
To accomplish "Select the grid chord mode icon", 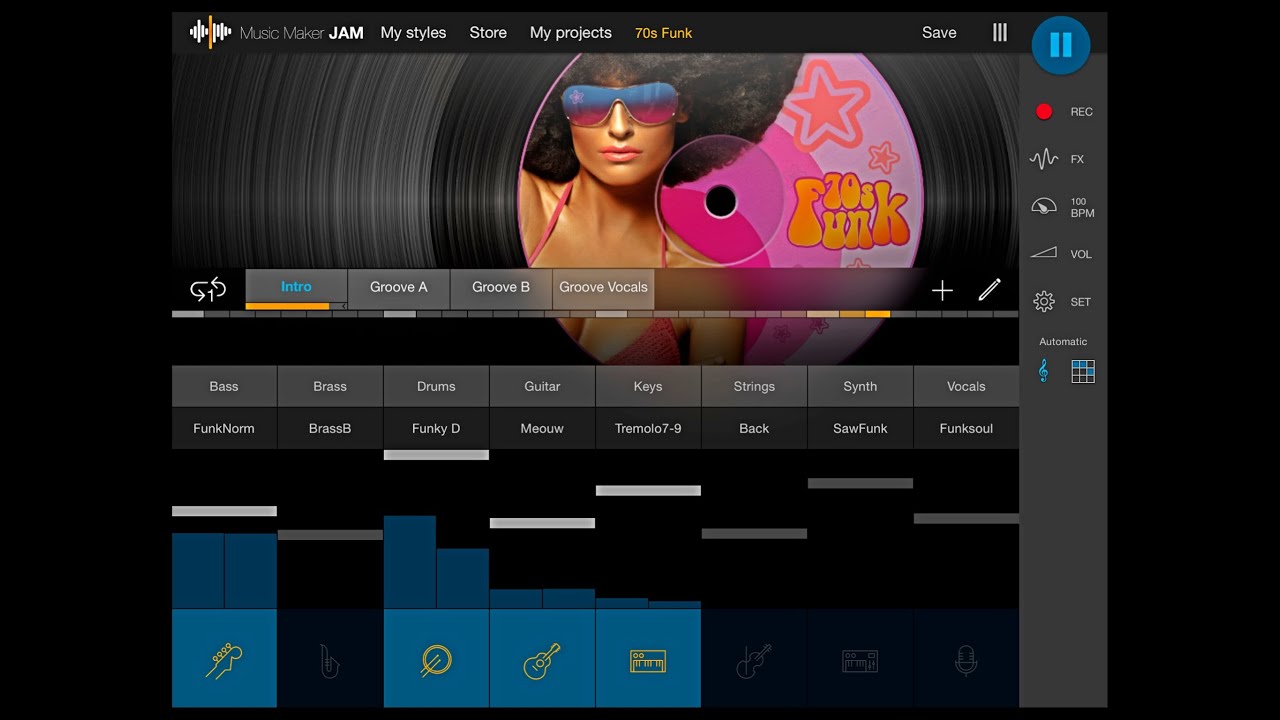I will [1083, 372].
